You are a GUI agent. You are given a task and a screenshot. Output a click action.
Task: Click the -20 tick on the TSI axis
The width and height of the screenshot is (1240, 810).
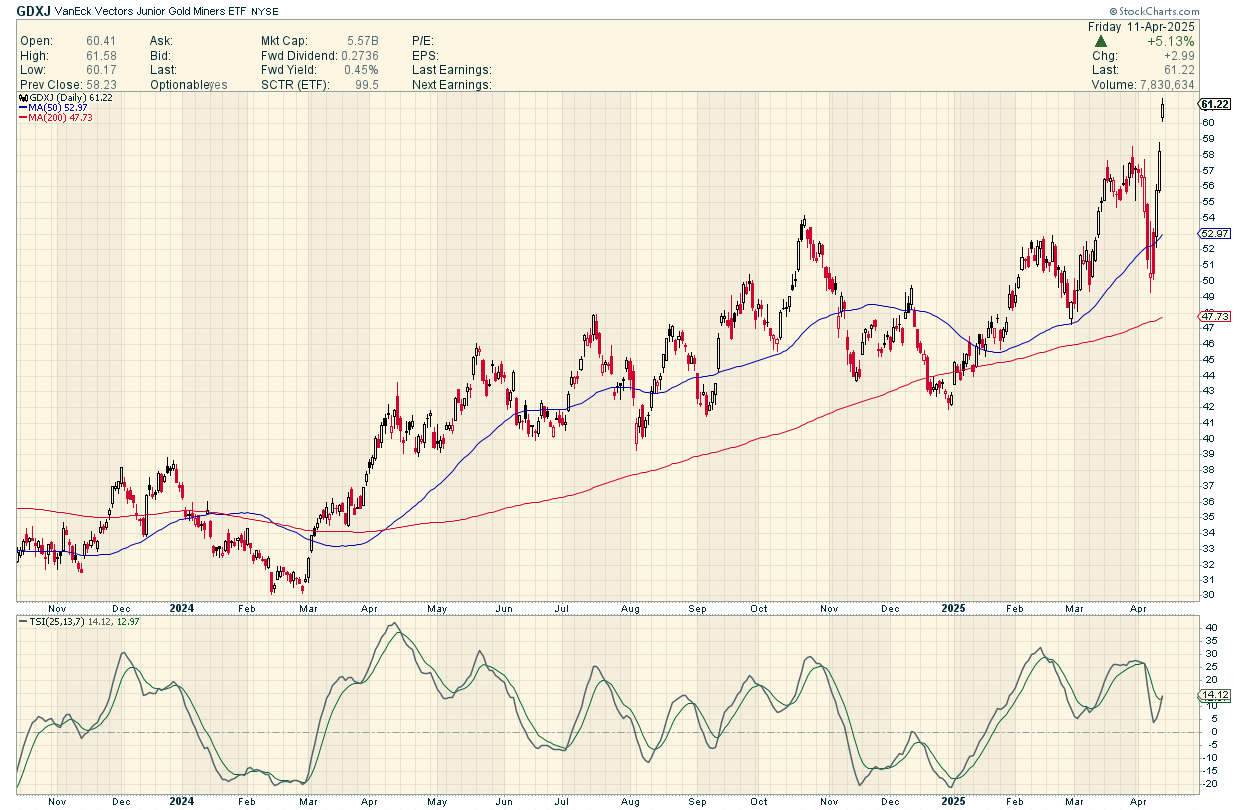(x=1209, y=783)
